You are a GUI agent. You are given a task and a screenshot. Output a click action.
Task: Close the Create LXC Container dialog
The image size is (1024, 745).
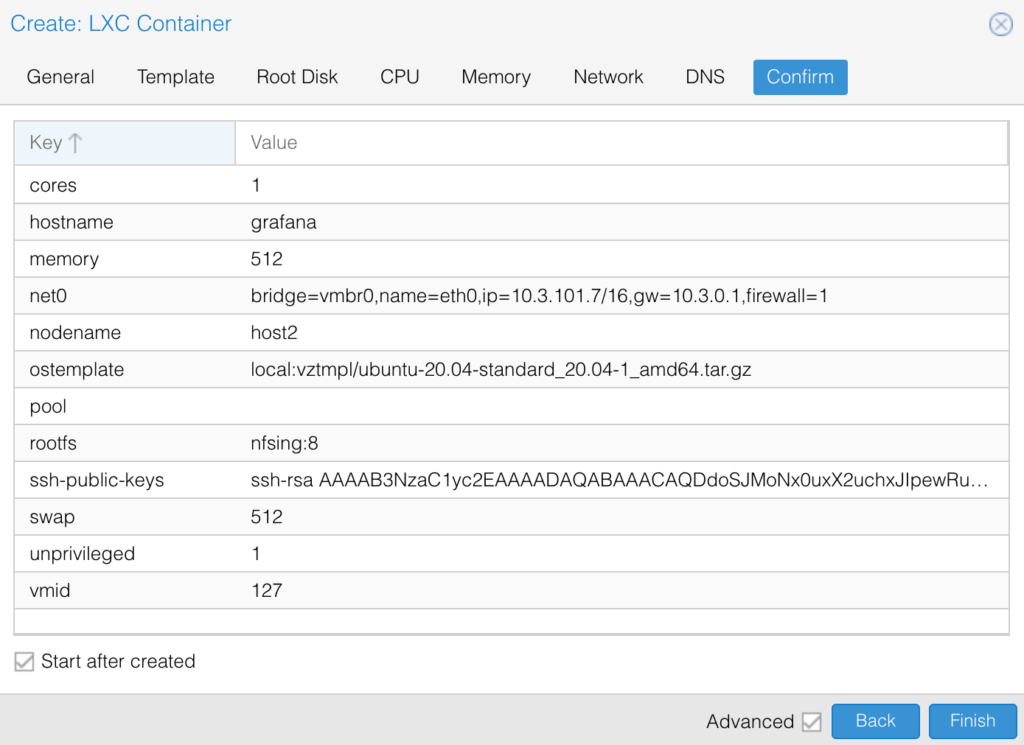coord(1000,24)
